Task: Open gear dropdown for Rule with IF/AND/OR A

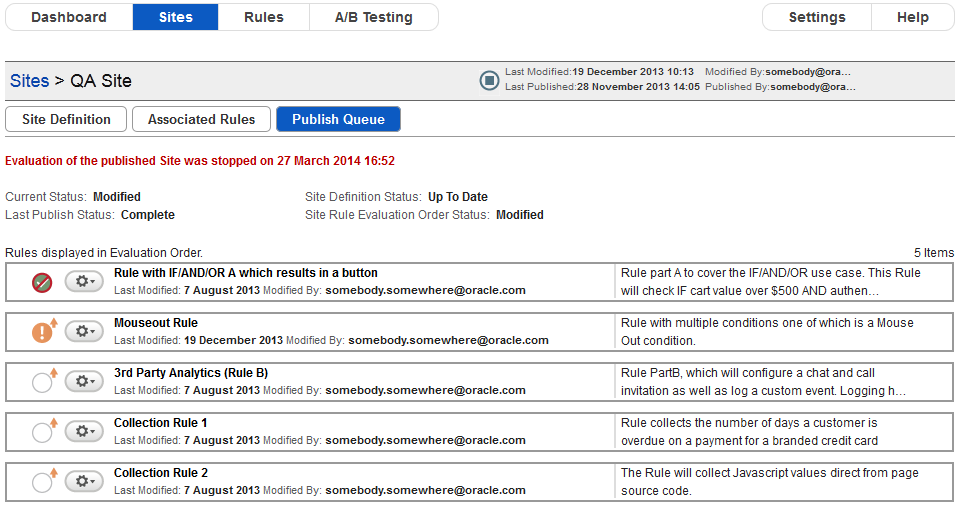Action: click(x=84, y=282)
